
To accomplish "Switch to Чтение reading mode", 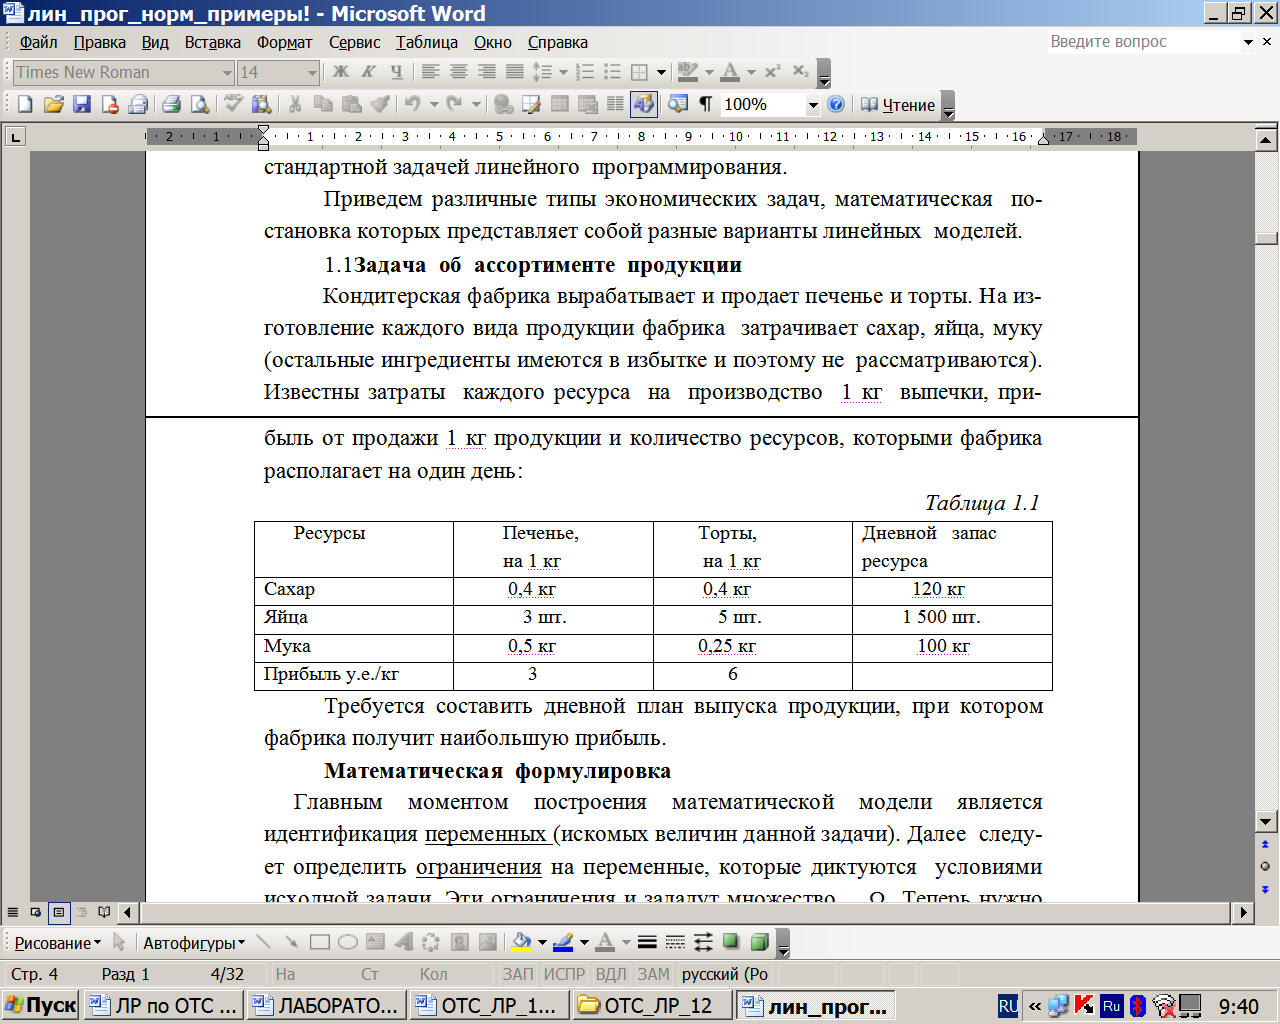I will [897, 104].
